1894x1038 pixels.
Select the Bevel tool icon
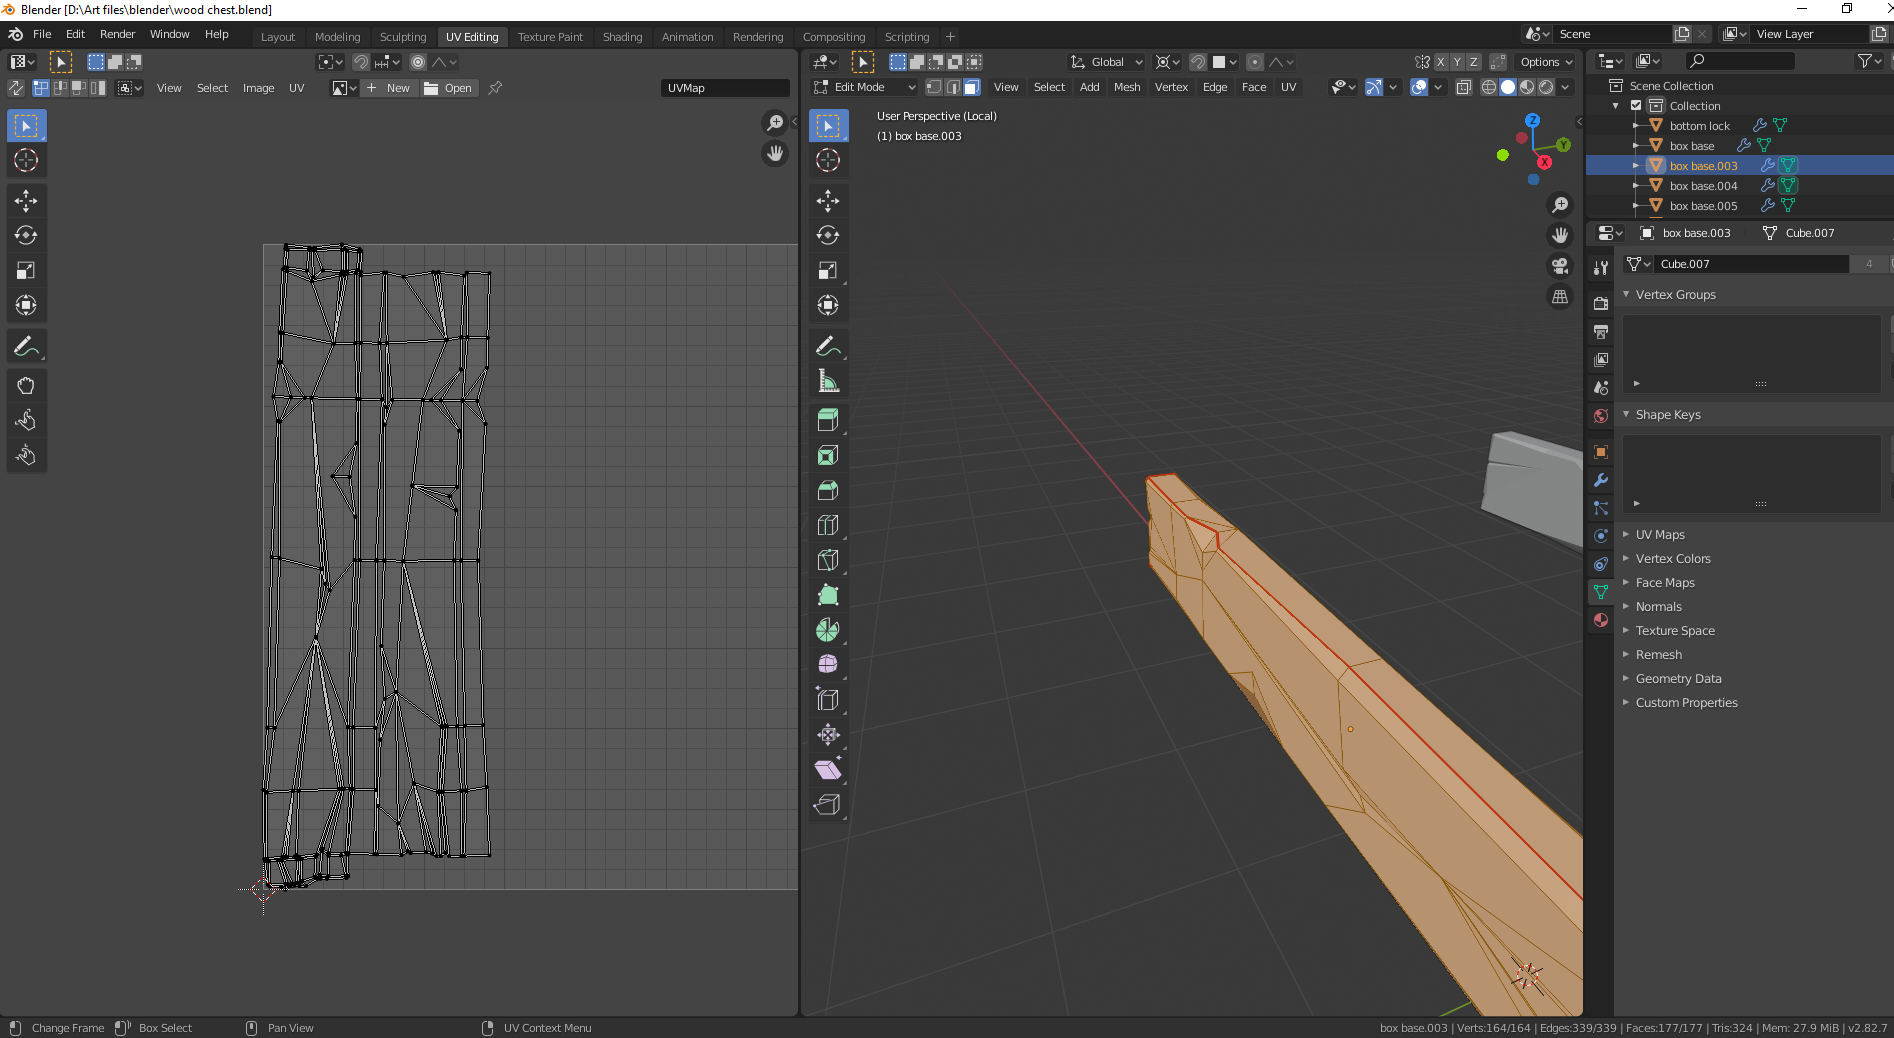coord(827,490)
